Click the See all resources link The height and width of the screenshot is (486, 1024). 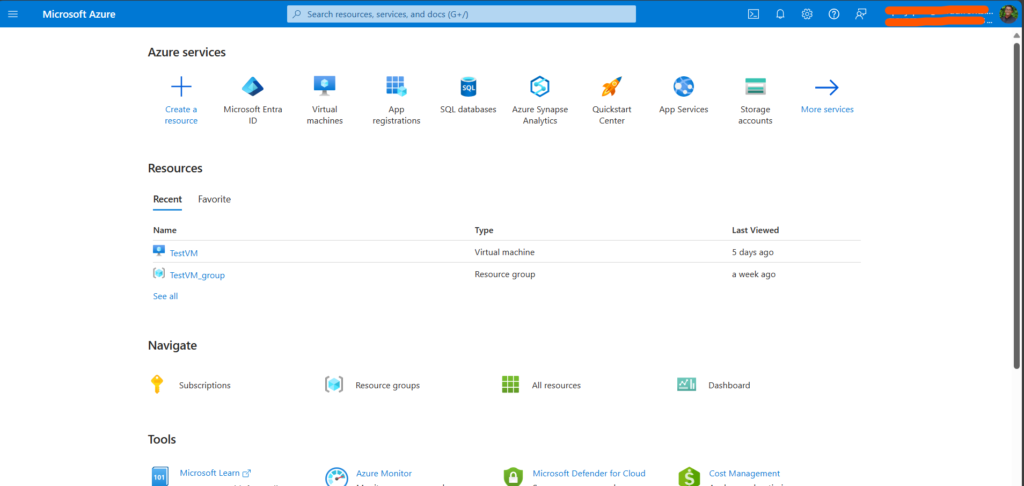(x=165, y=296)
